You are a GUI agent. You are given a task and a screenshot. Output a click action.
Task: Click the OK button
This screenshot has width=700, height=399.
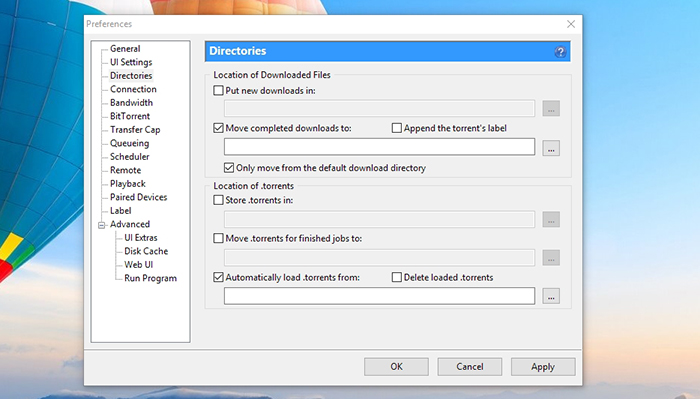(x=396, y=367)
